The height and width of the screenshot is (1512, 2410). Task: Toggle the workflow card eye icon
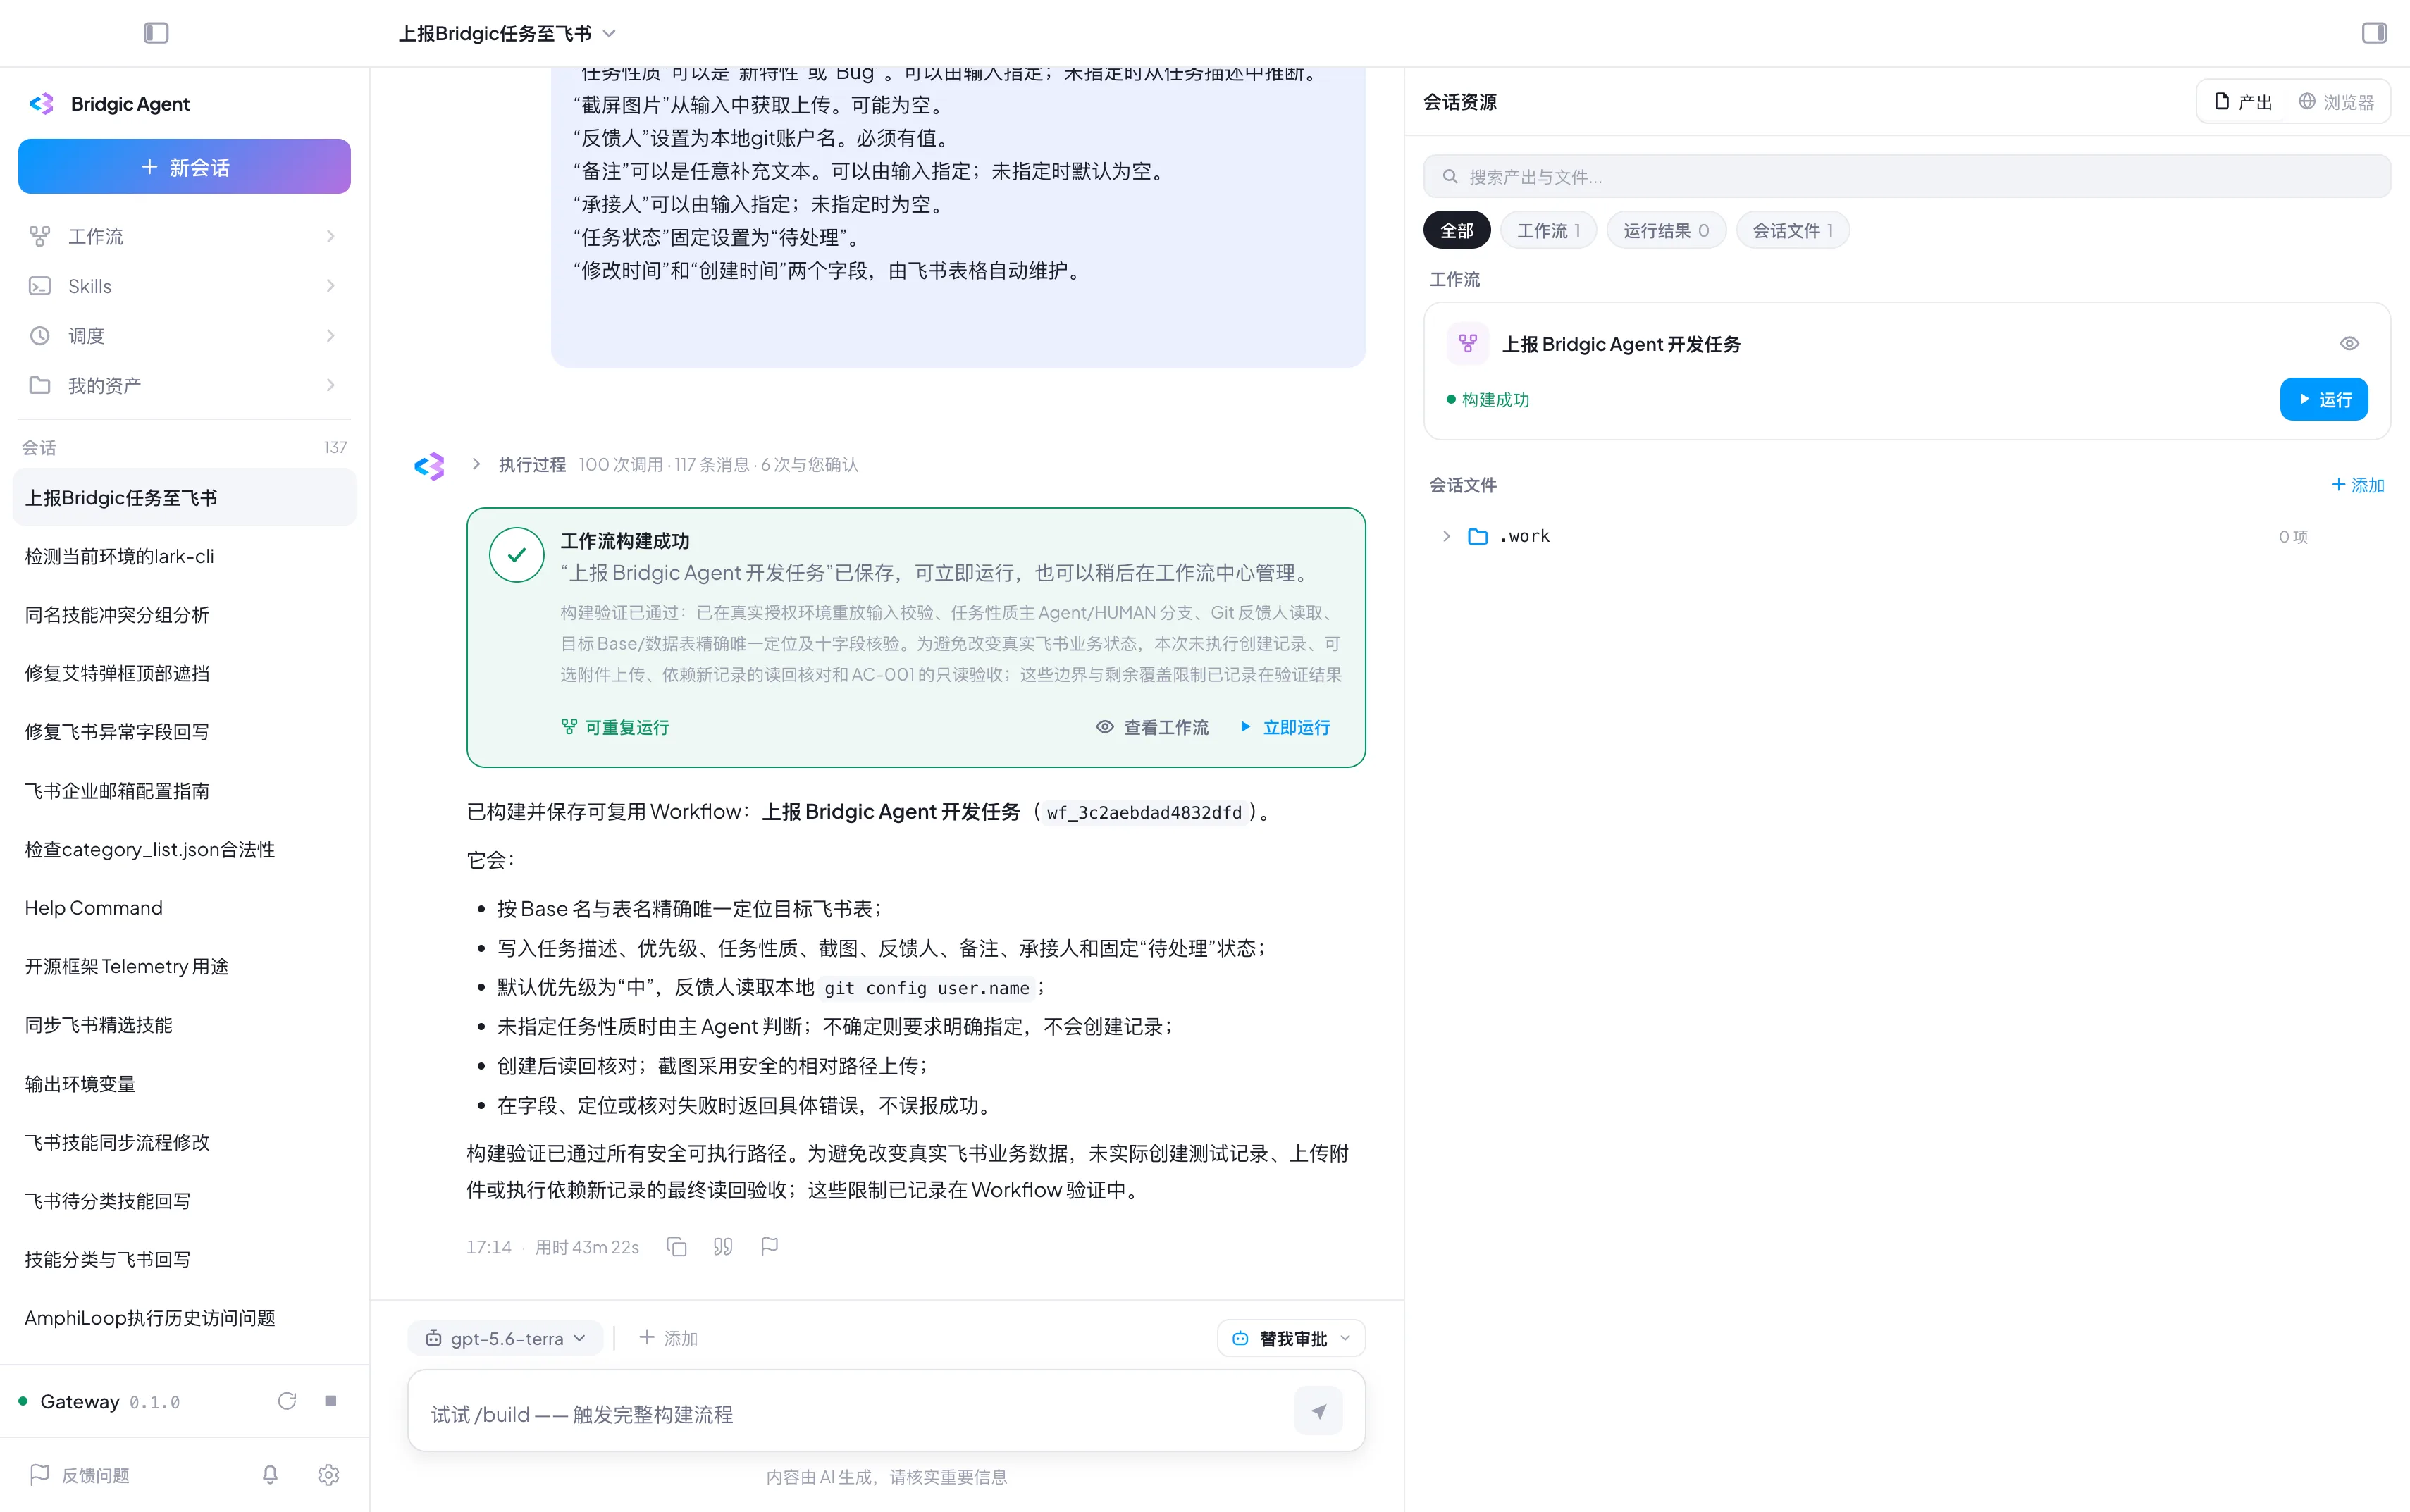[x=2349, y=344]
